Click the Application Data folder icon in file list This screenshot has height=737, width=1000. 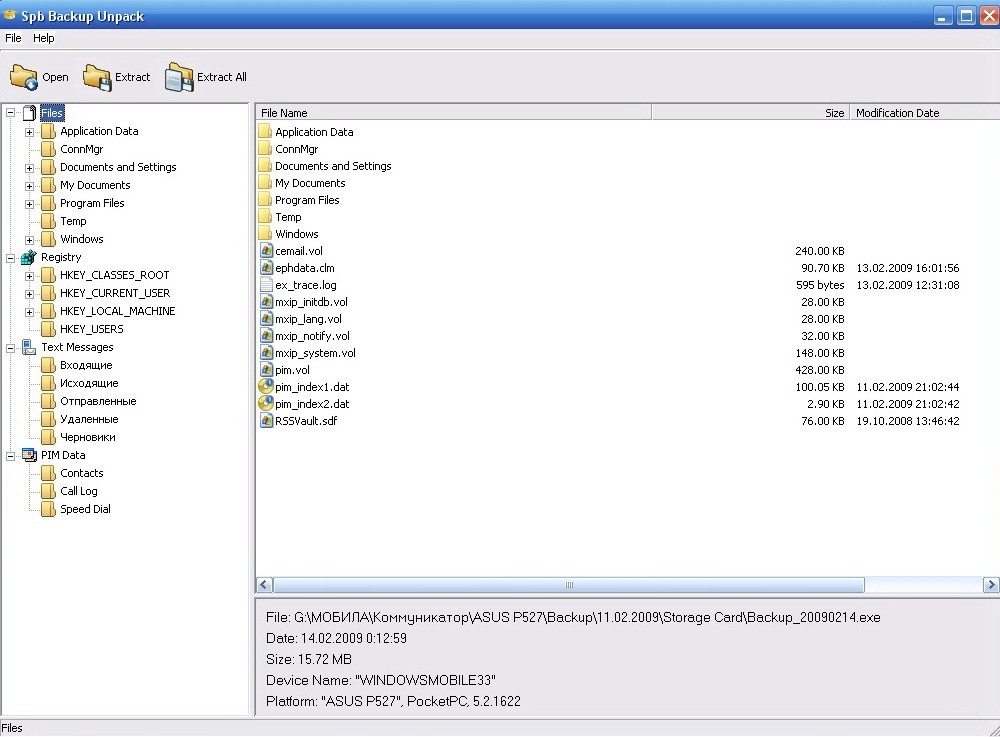[265, 132]
